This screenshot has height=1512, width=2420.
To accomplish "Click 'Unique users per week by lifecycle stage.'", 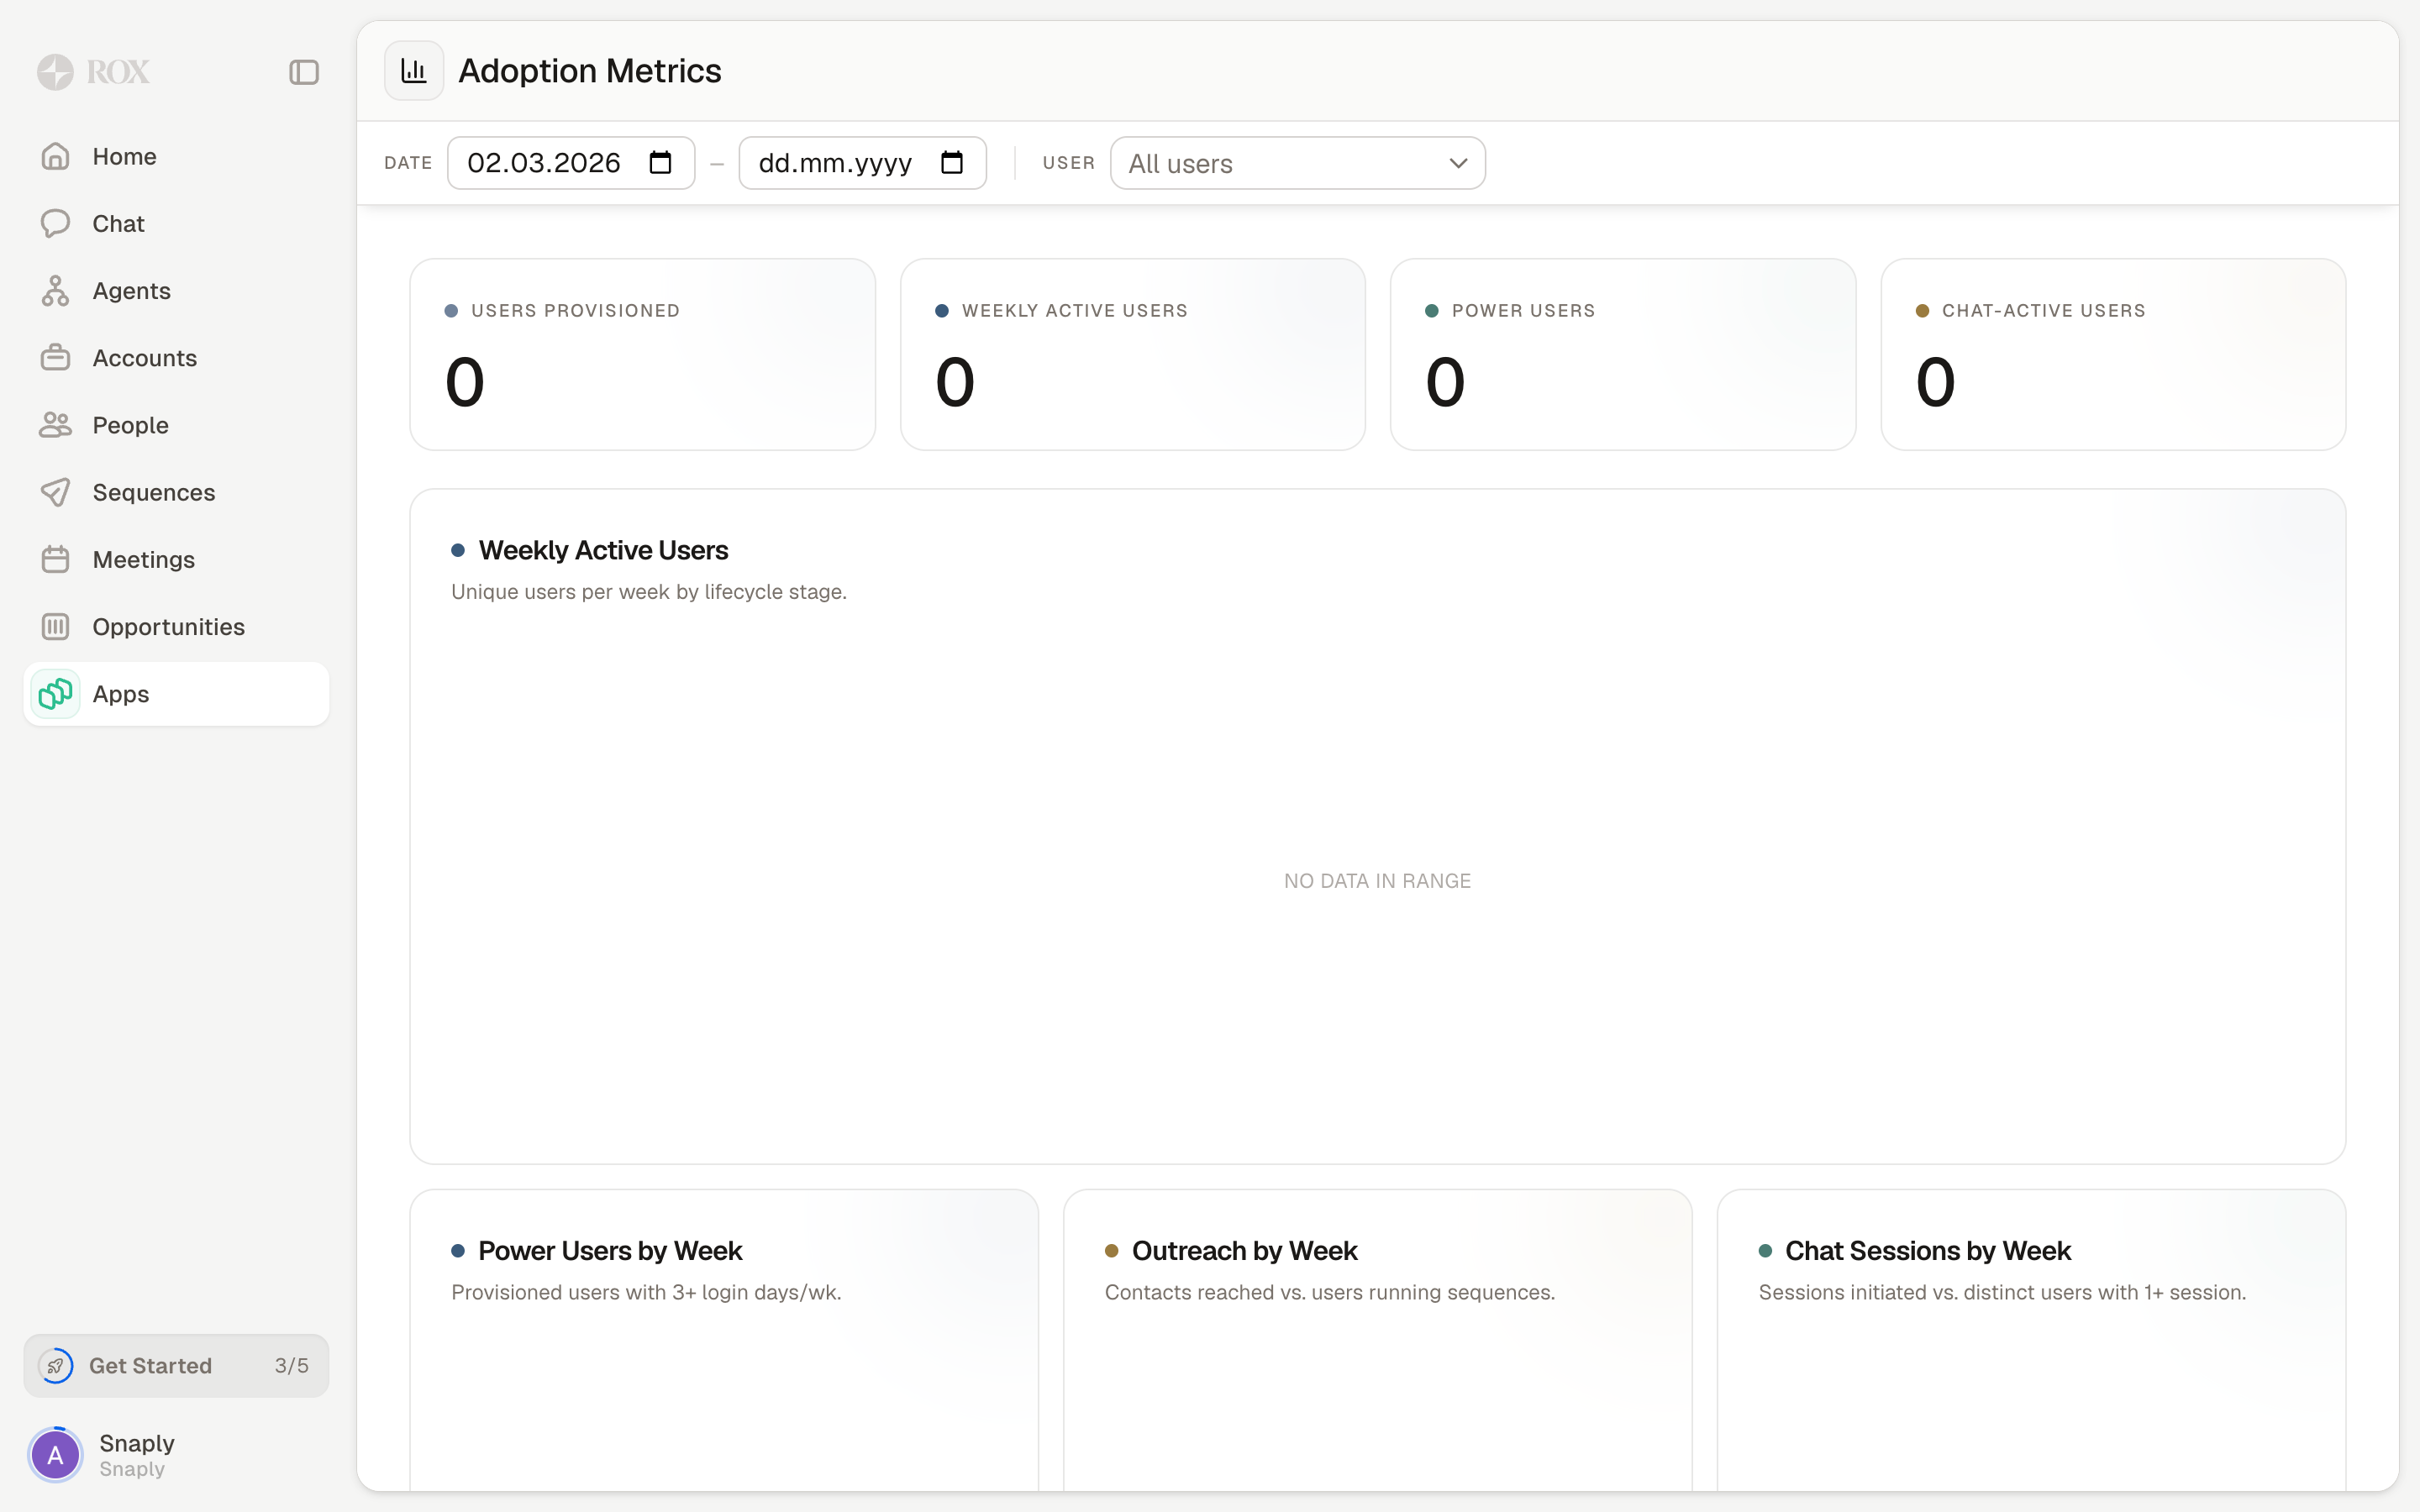I will tap(649, 592).
